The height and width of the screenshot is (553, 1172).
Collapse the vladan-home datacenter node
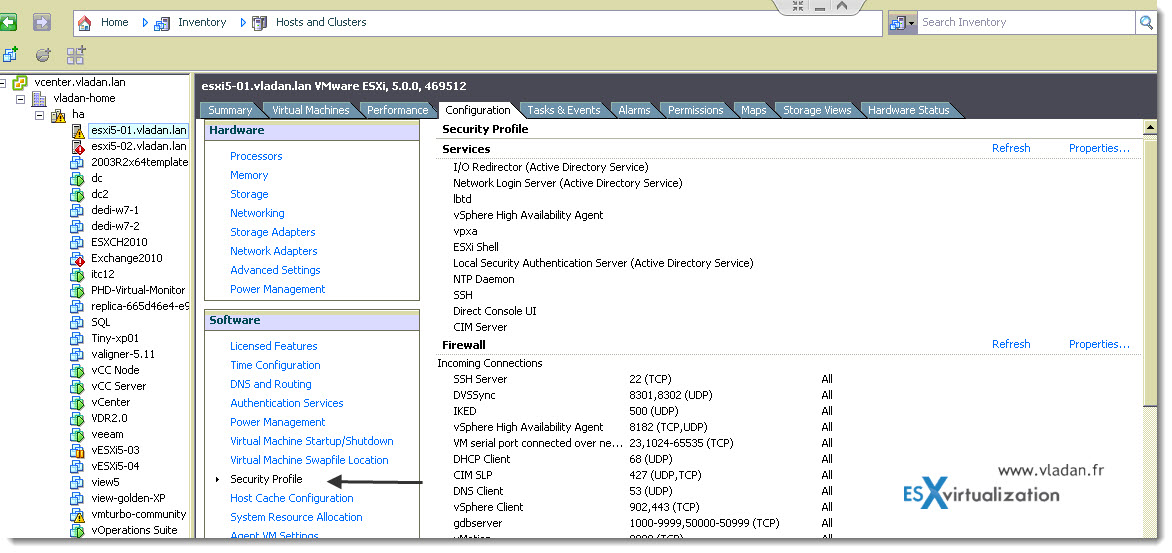(x=21, y=99)
